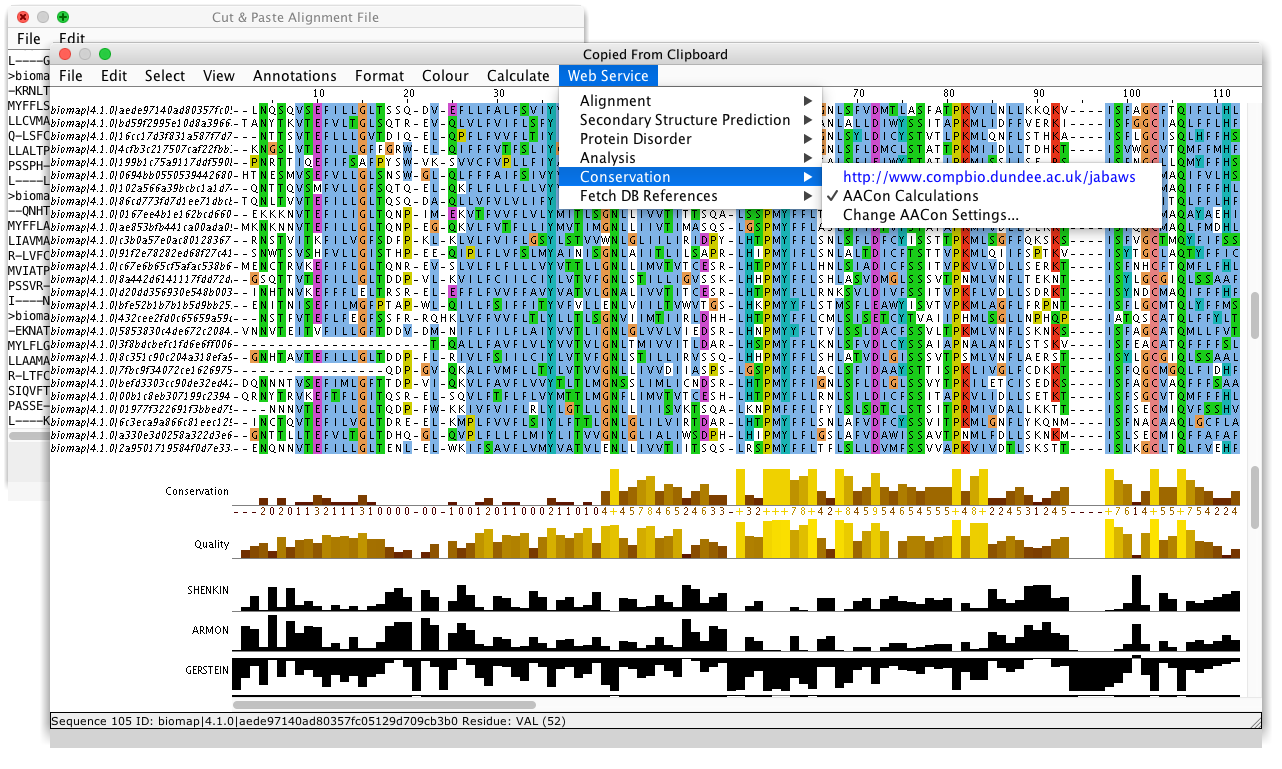
Task: Open the compbio.dundee.ac.uk jabaws link
Action: click(988, 177)
